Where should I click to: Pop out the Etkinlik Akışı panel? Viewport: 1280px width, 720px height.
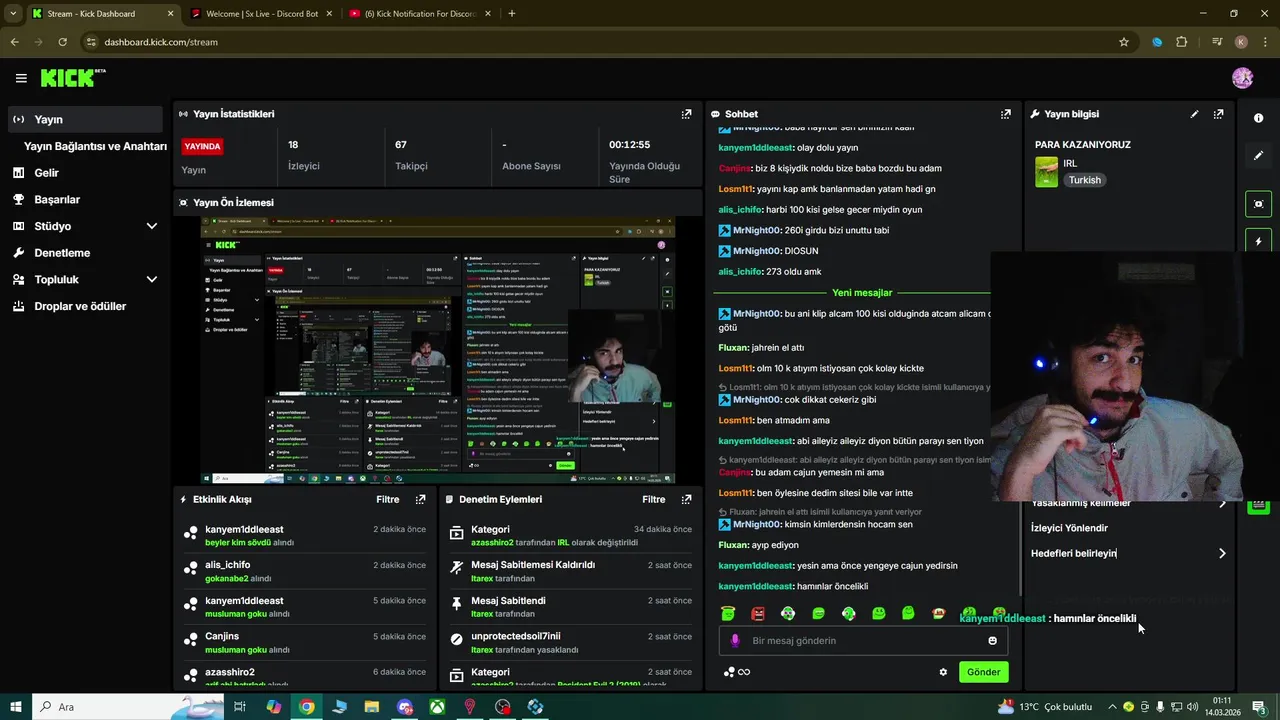[420, 499]
